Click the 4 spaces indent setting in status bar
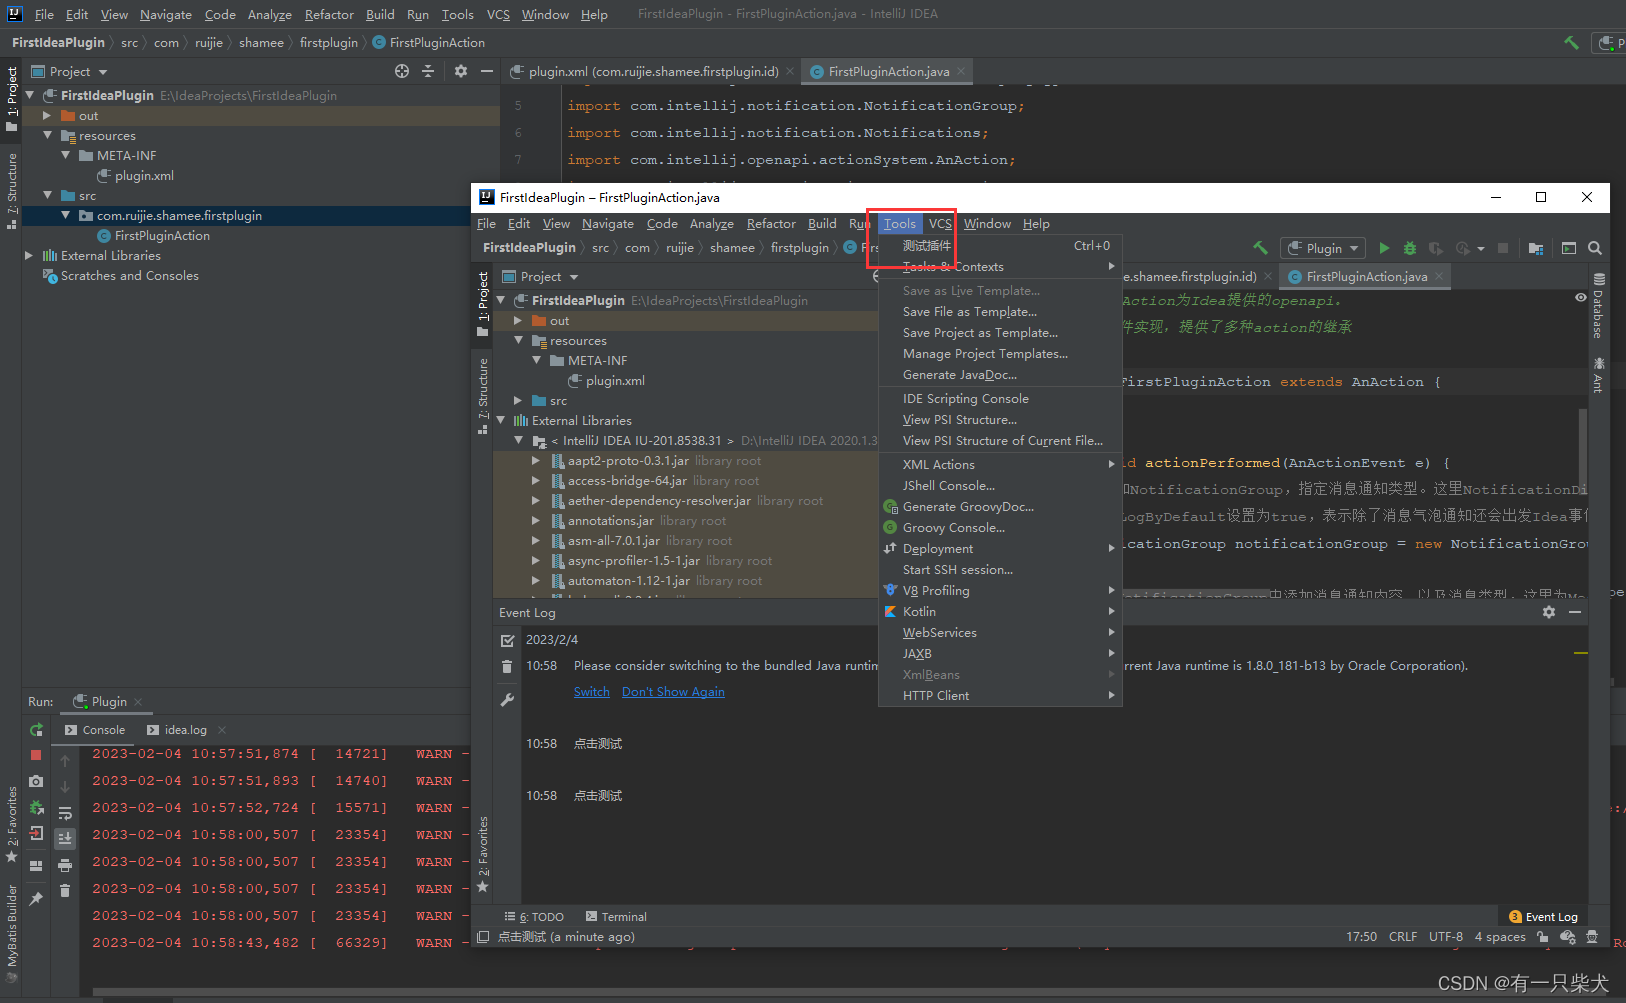Viewport: 1626px width, 1003px height. click(x=1500, y=937)
